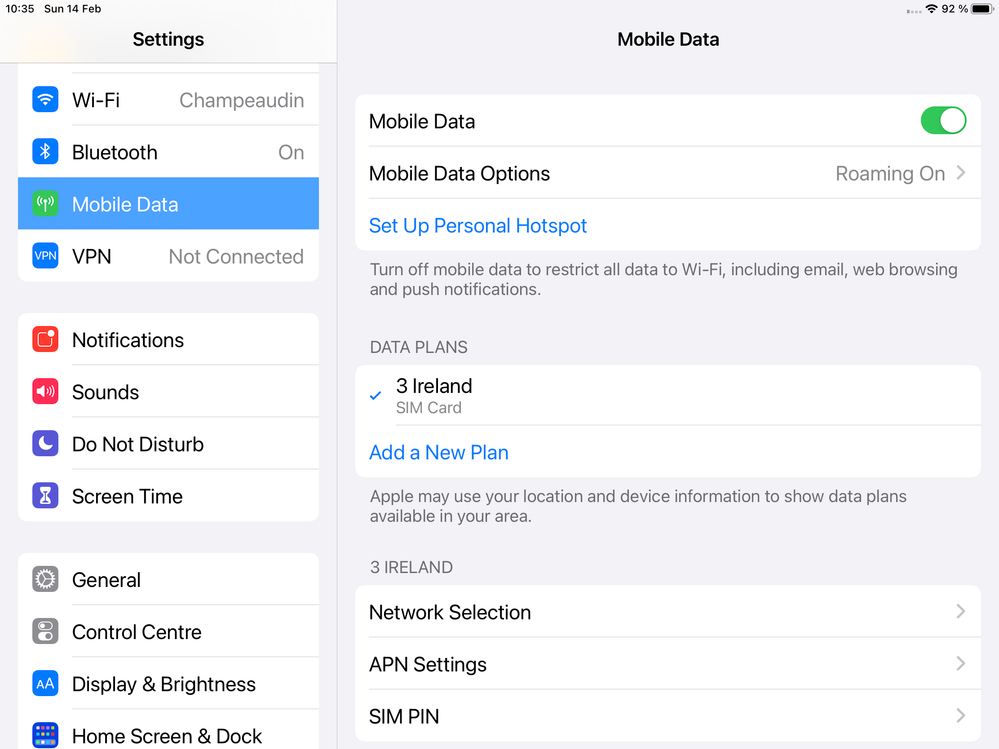Tap the Control Centre icon
This screenshot has height=749, width=999.
click(45, 632)
